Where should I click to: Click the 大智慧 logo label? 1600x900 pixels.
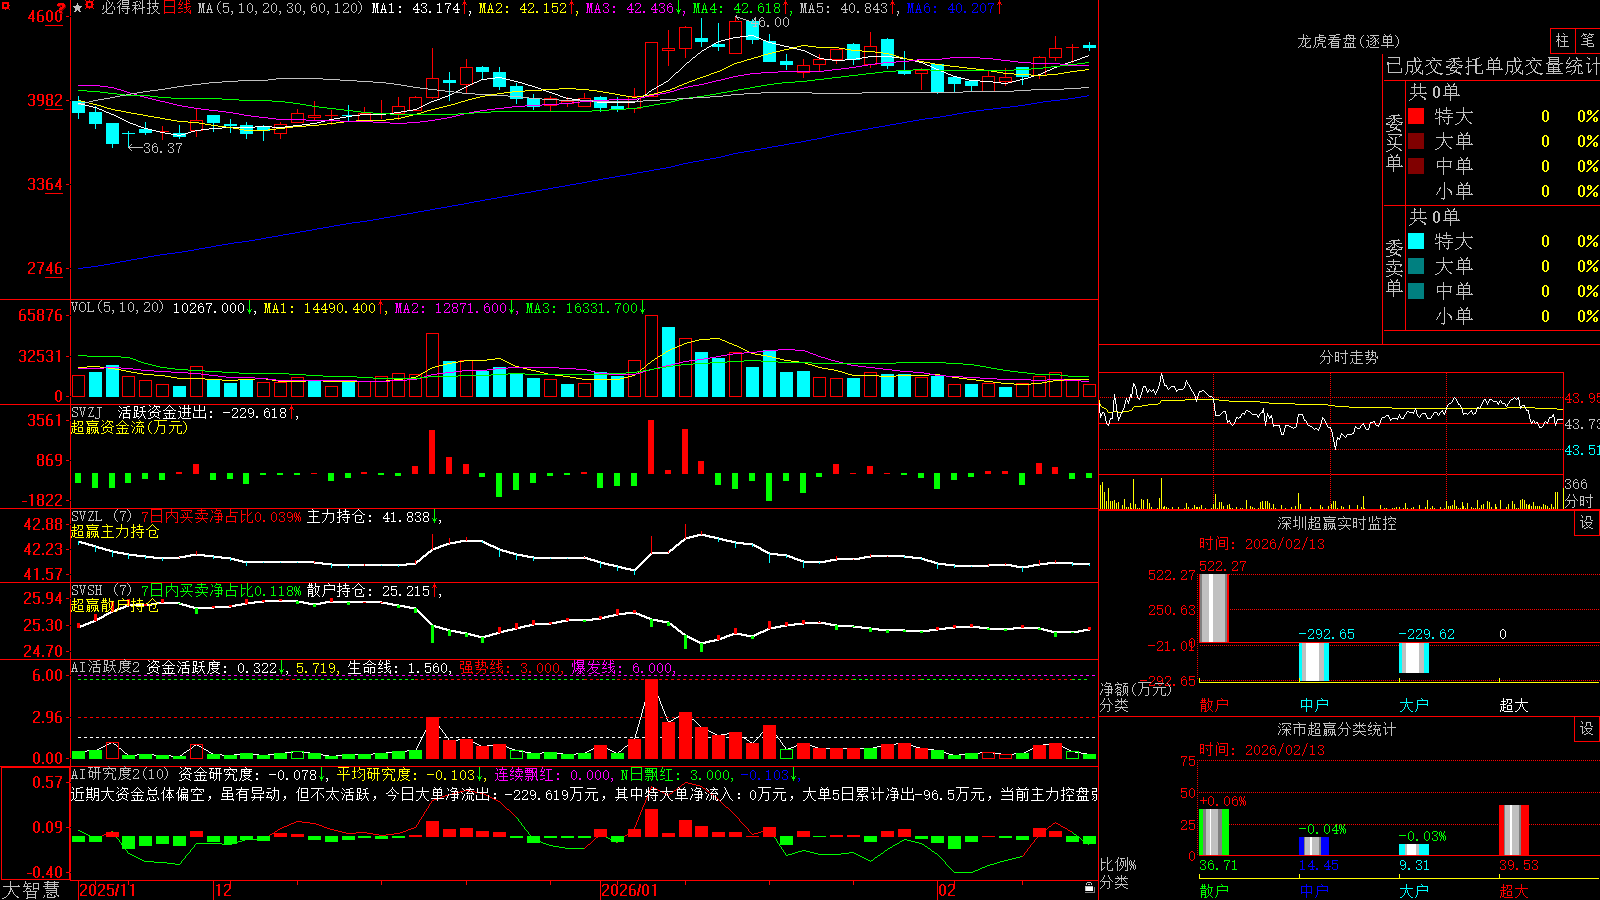(x=31, y=889)
